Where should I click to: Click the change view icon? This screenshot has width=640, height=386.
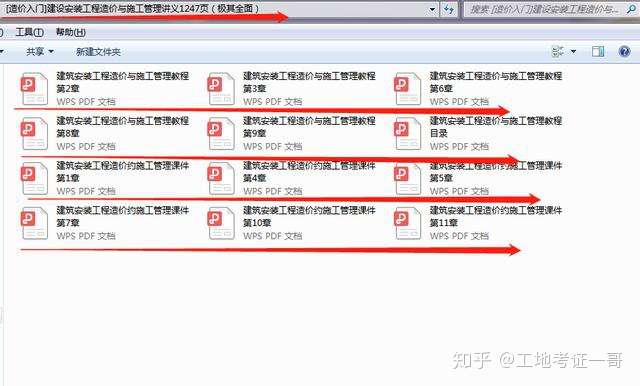tap(558, 51)
